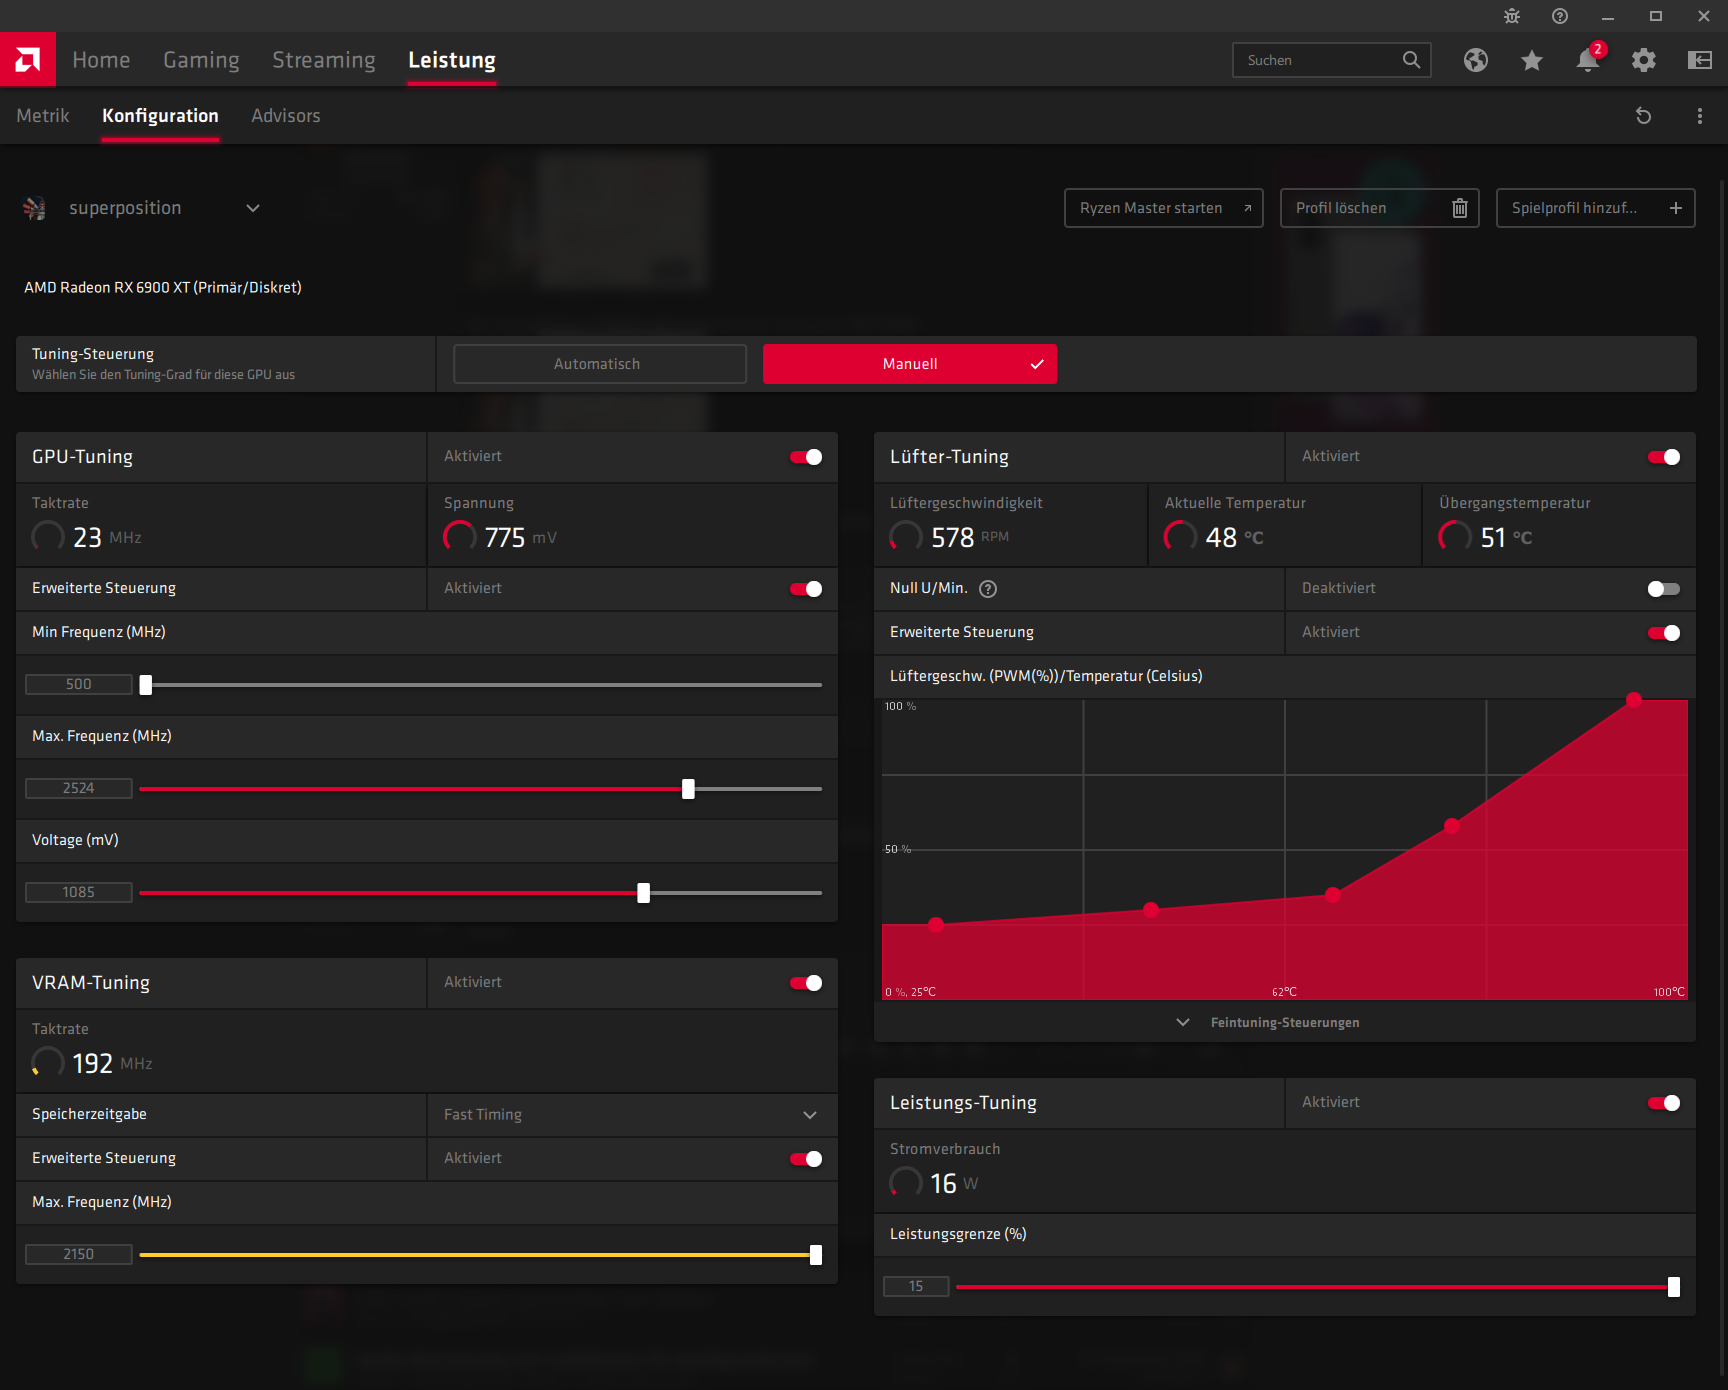Click the Profil löschen button
Screen dimensions: 1728x1390
pyautogui.click(x=1380, y=208)
